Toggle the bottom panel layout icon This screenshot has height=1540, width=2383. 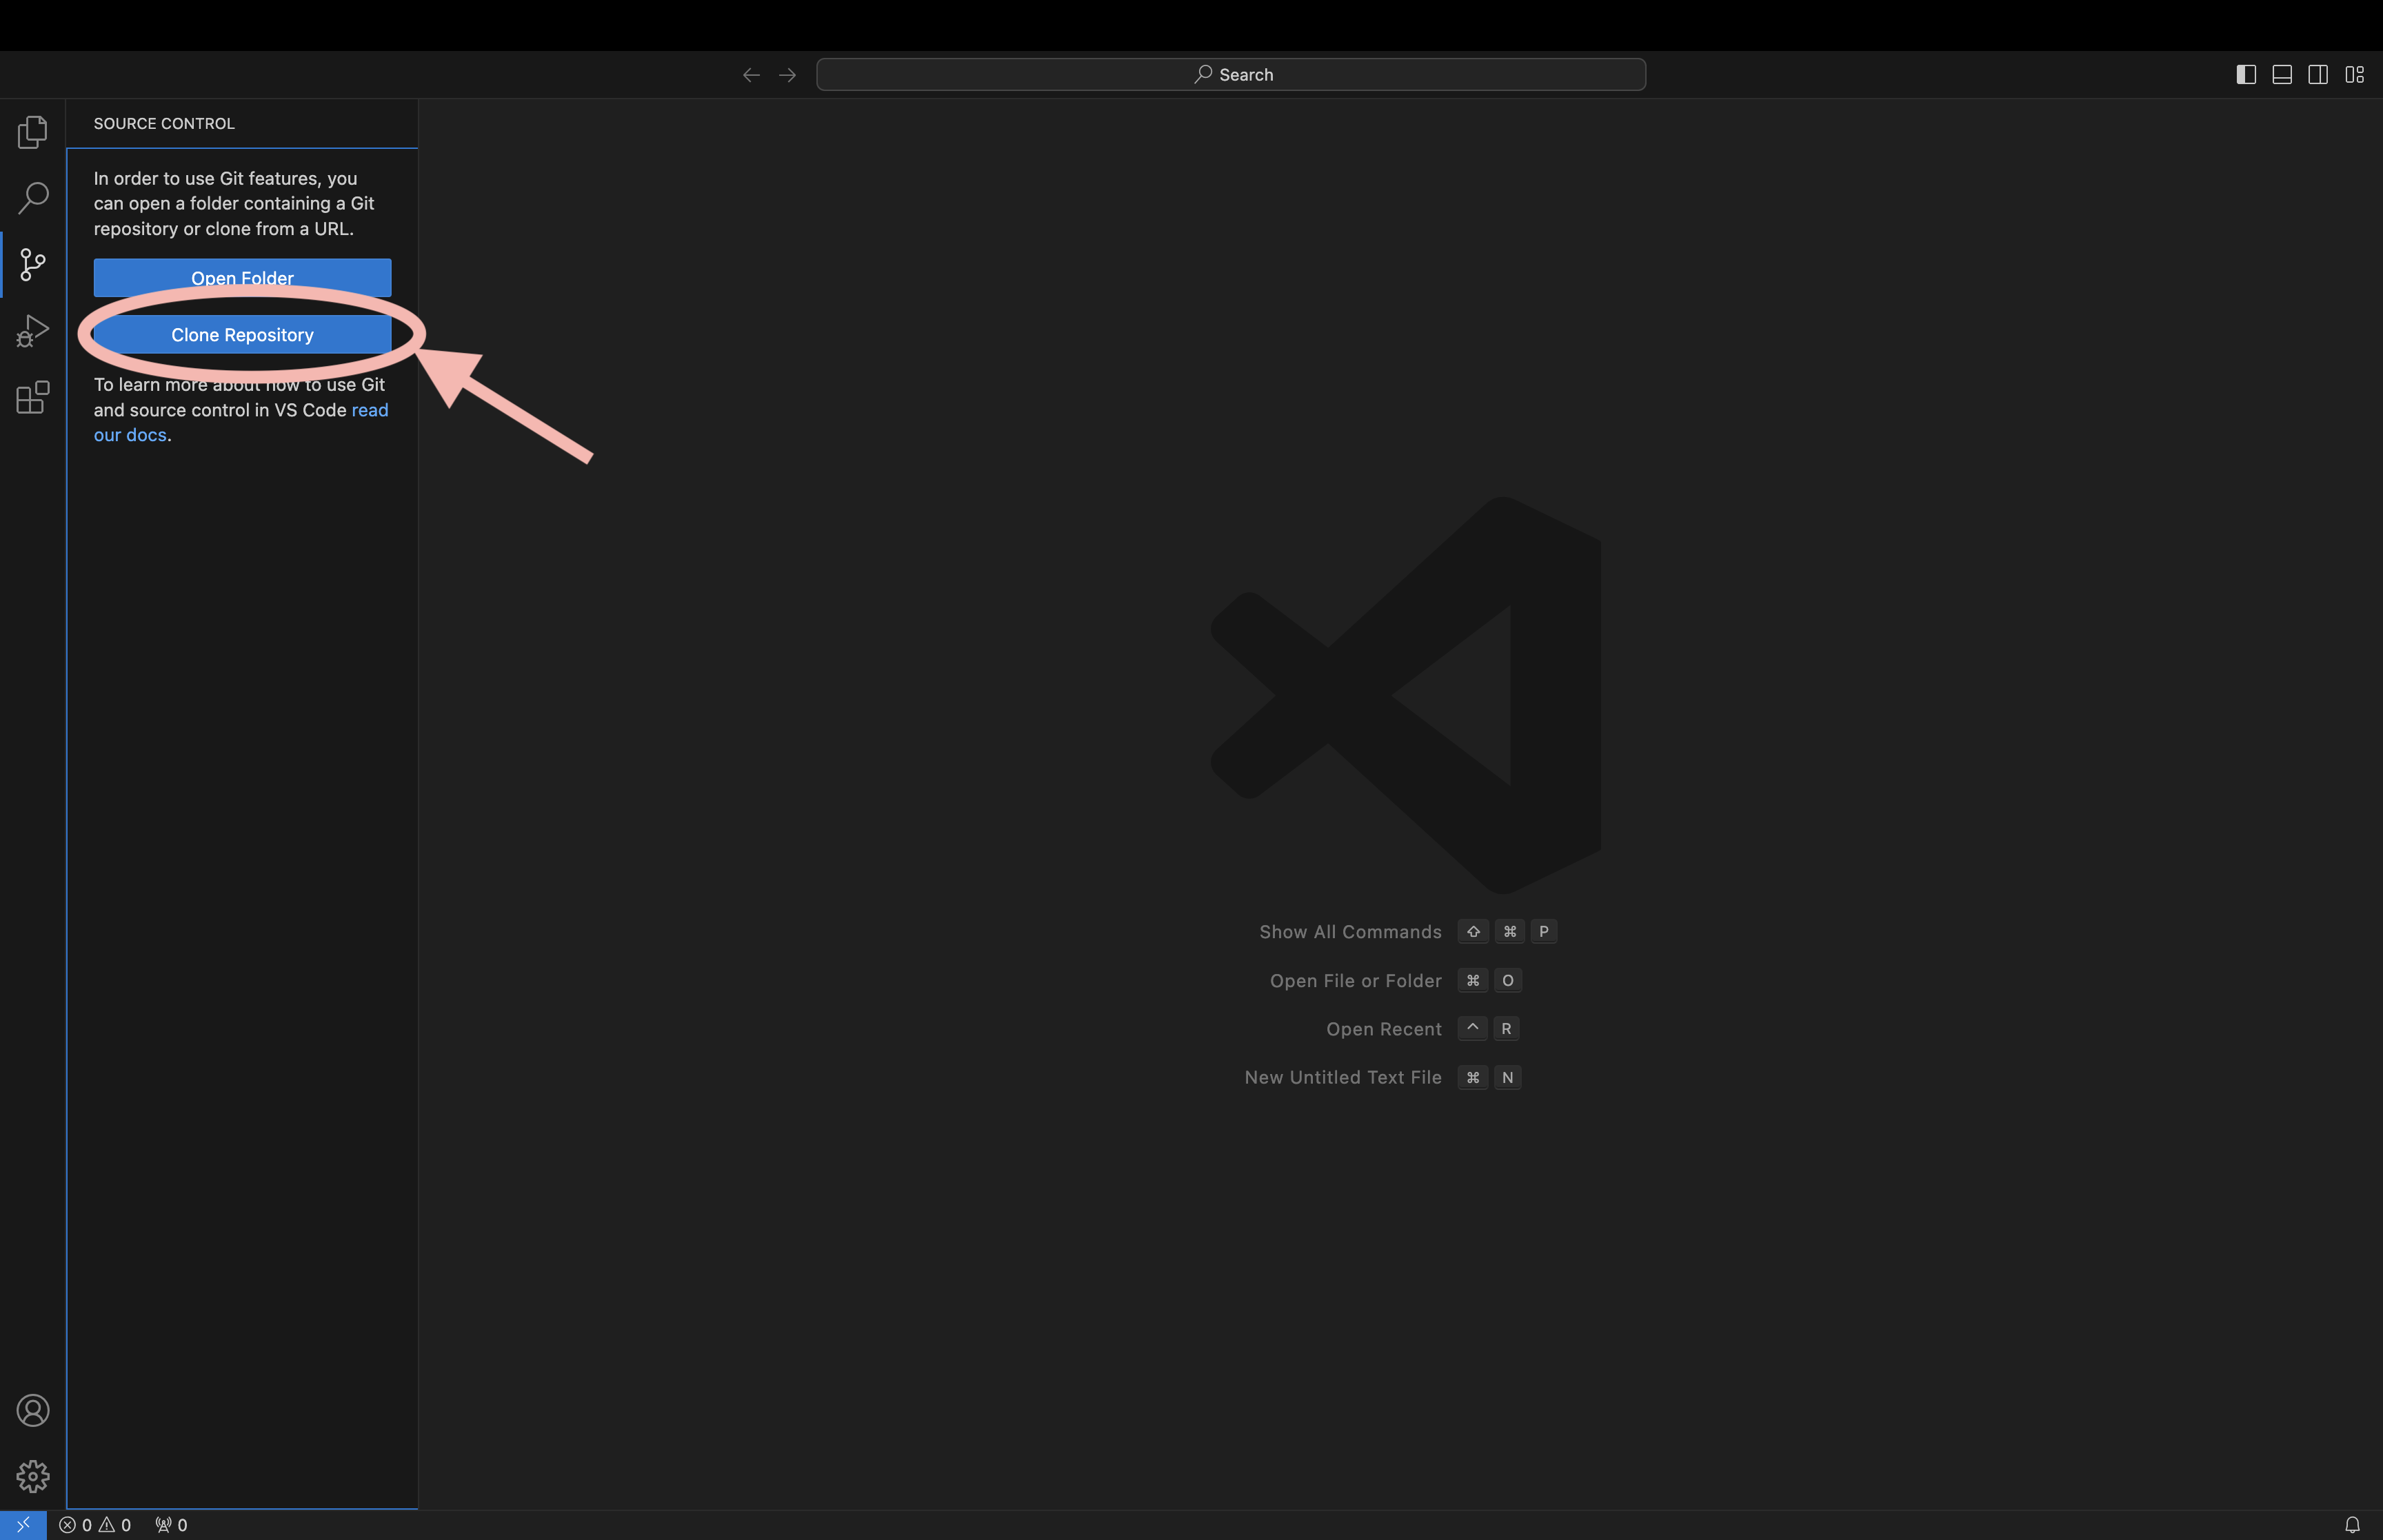click(2281, 75)
